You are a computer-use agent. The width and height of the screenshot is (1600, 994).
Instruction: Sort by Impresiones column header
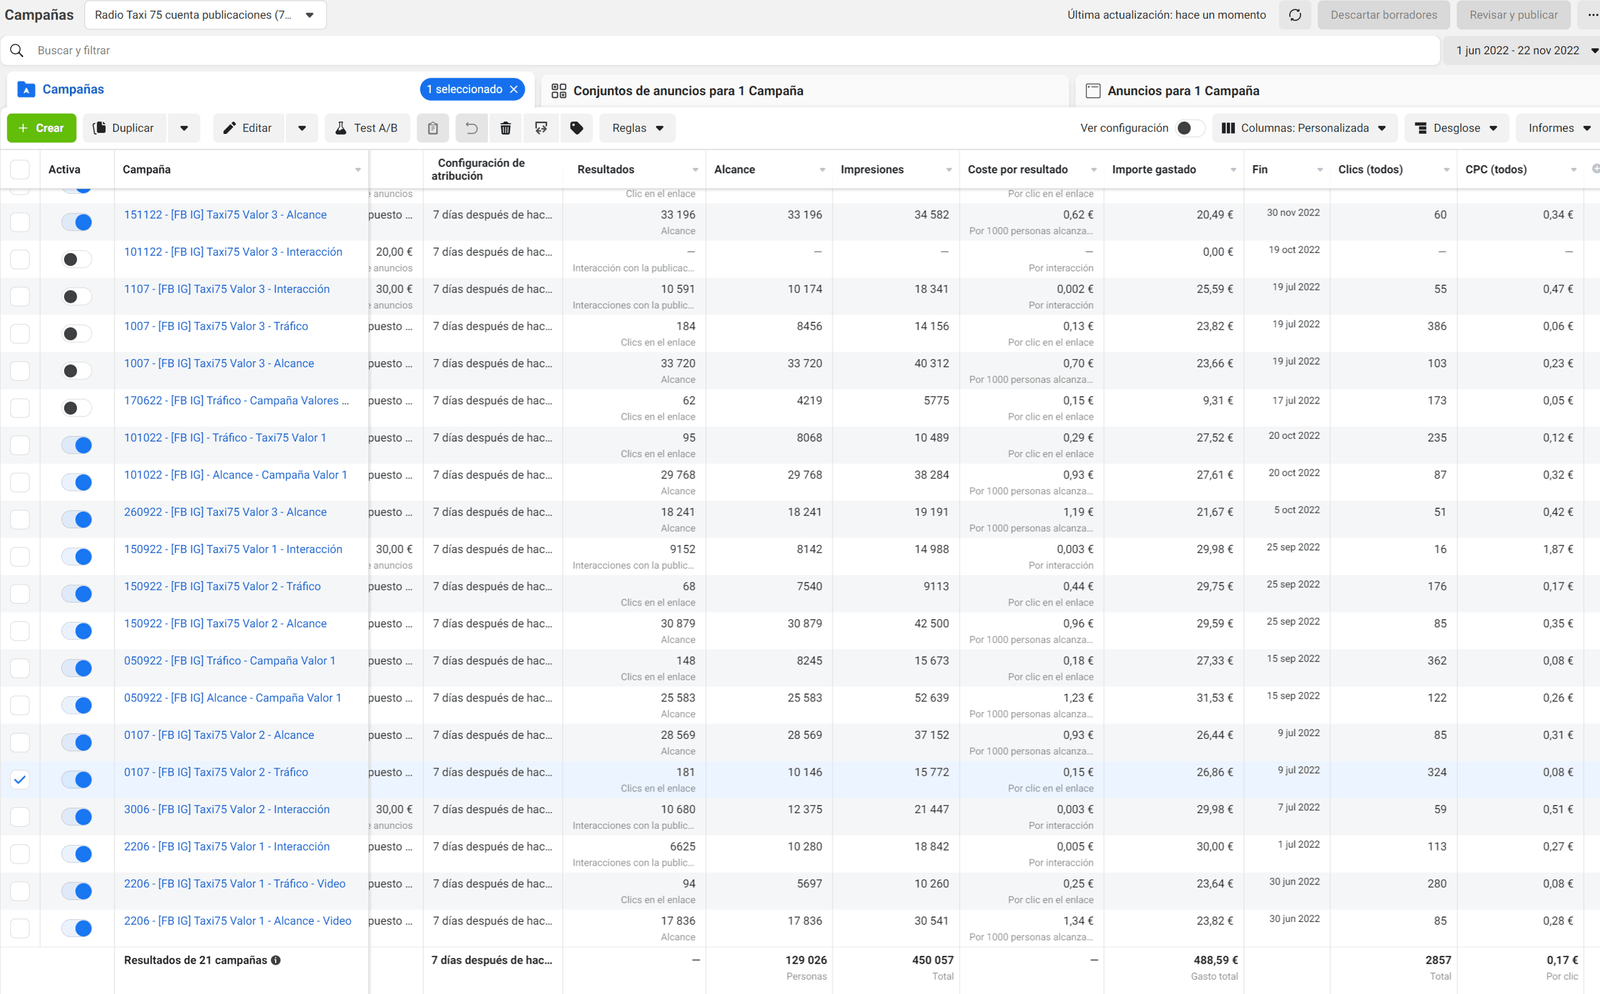pyautogui.click(x=872, y=170)
